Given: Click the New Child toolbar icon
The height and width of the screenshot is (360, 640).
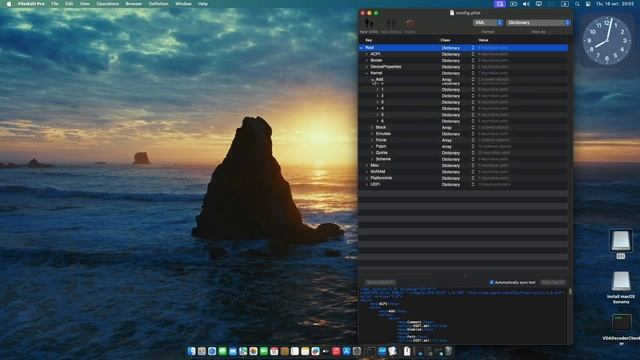Looking at the screenshot, I should tap(369, 23).
